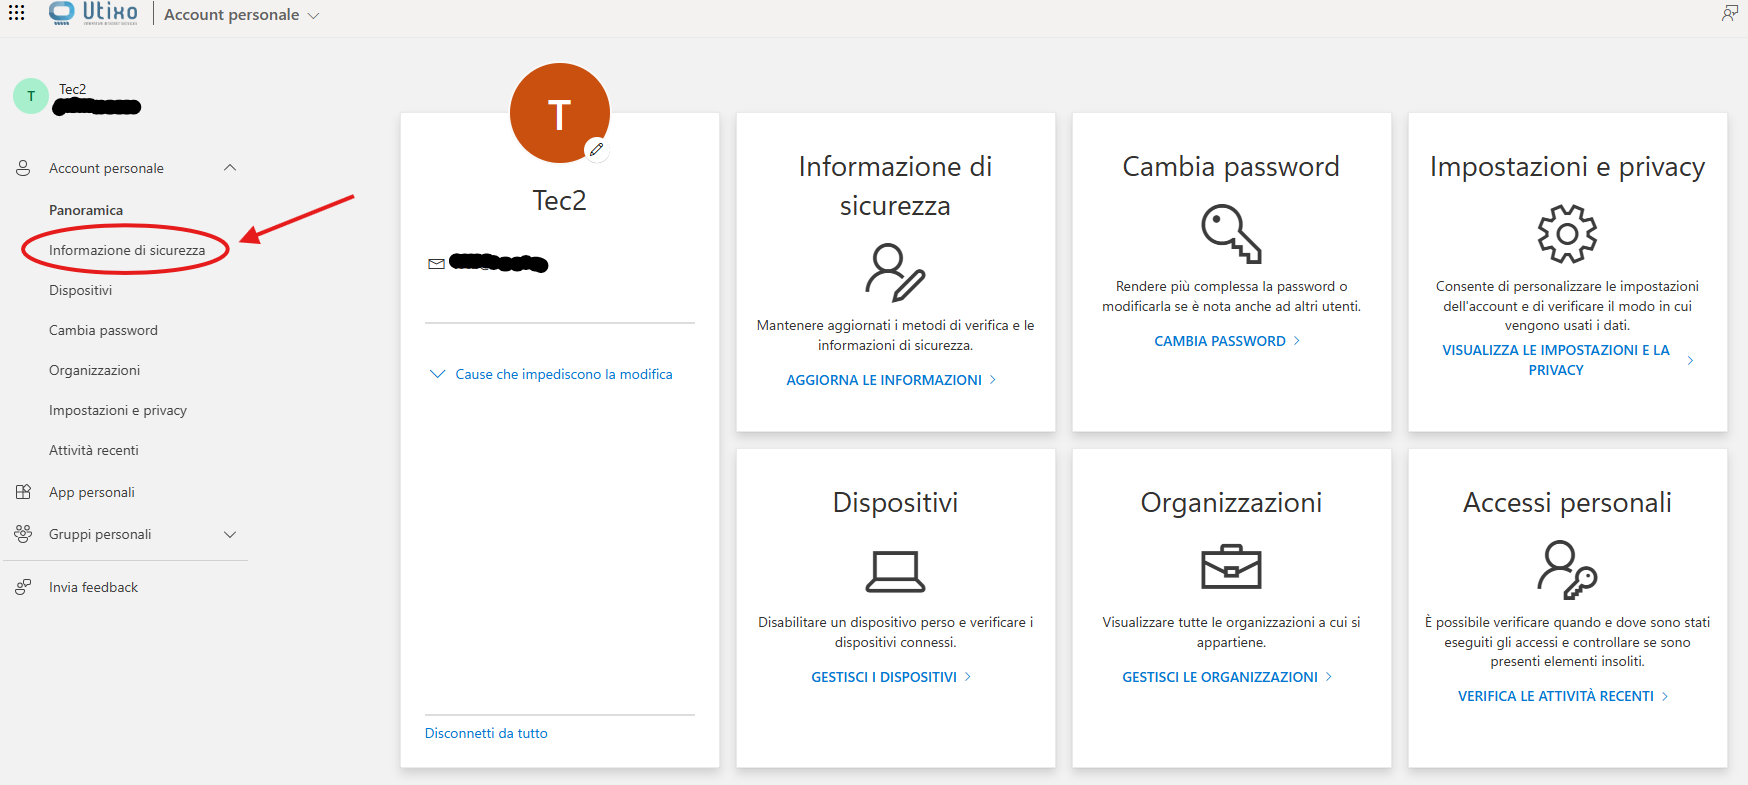The width and height of the screenshot is (1748, 785).
Task: Collapse the Account personale sidebar section
Action: coord(230,168)
